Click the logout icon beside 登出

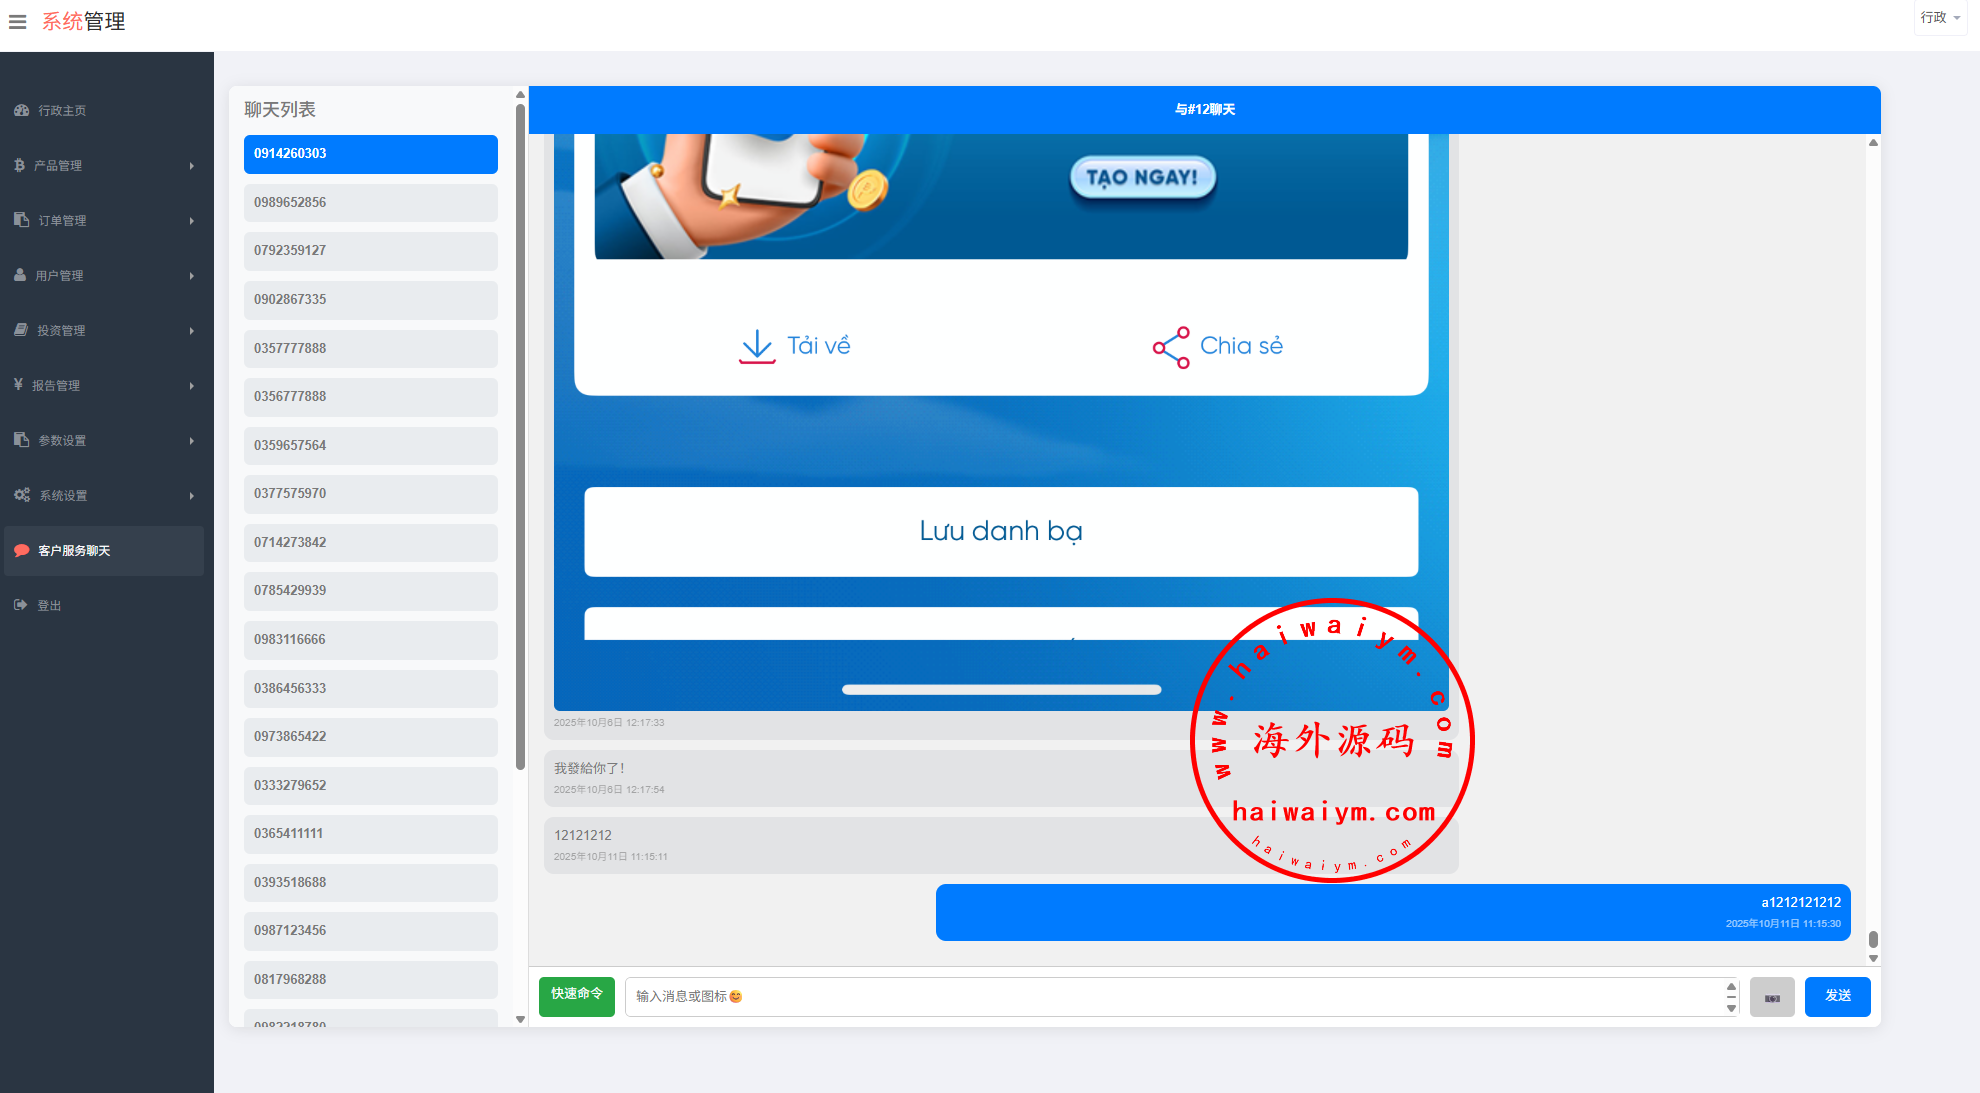tap(20, 605)
